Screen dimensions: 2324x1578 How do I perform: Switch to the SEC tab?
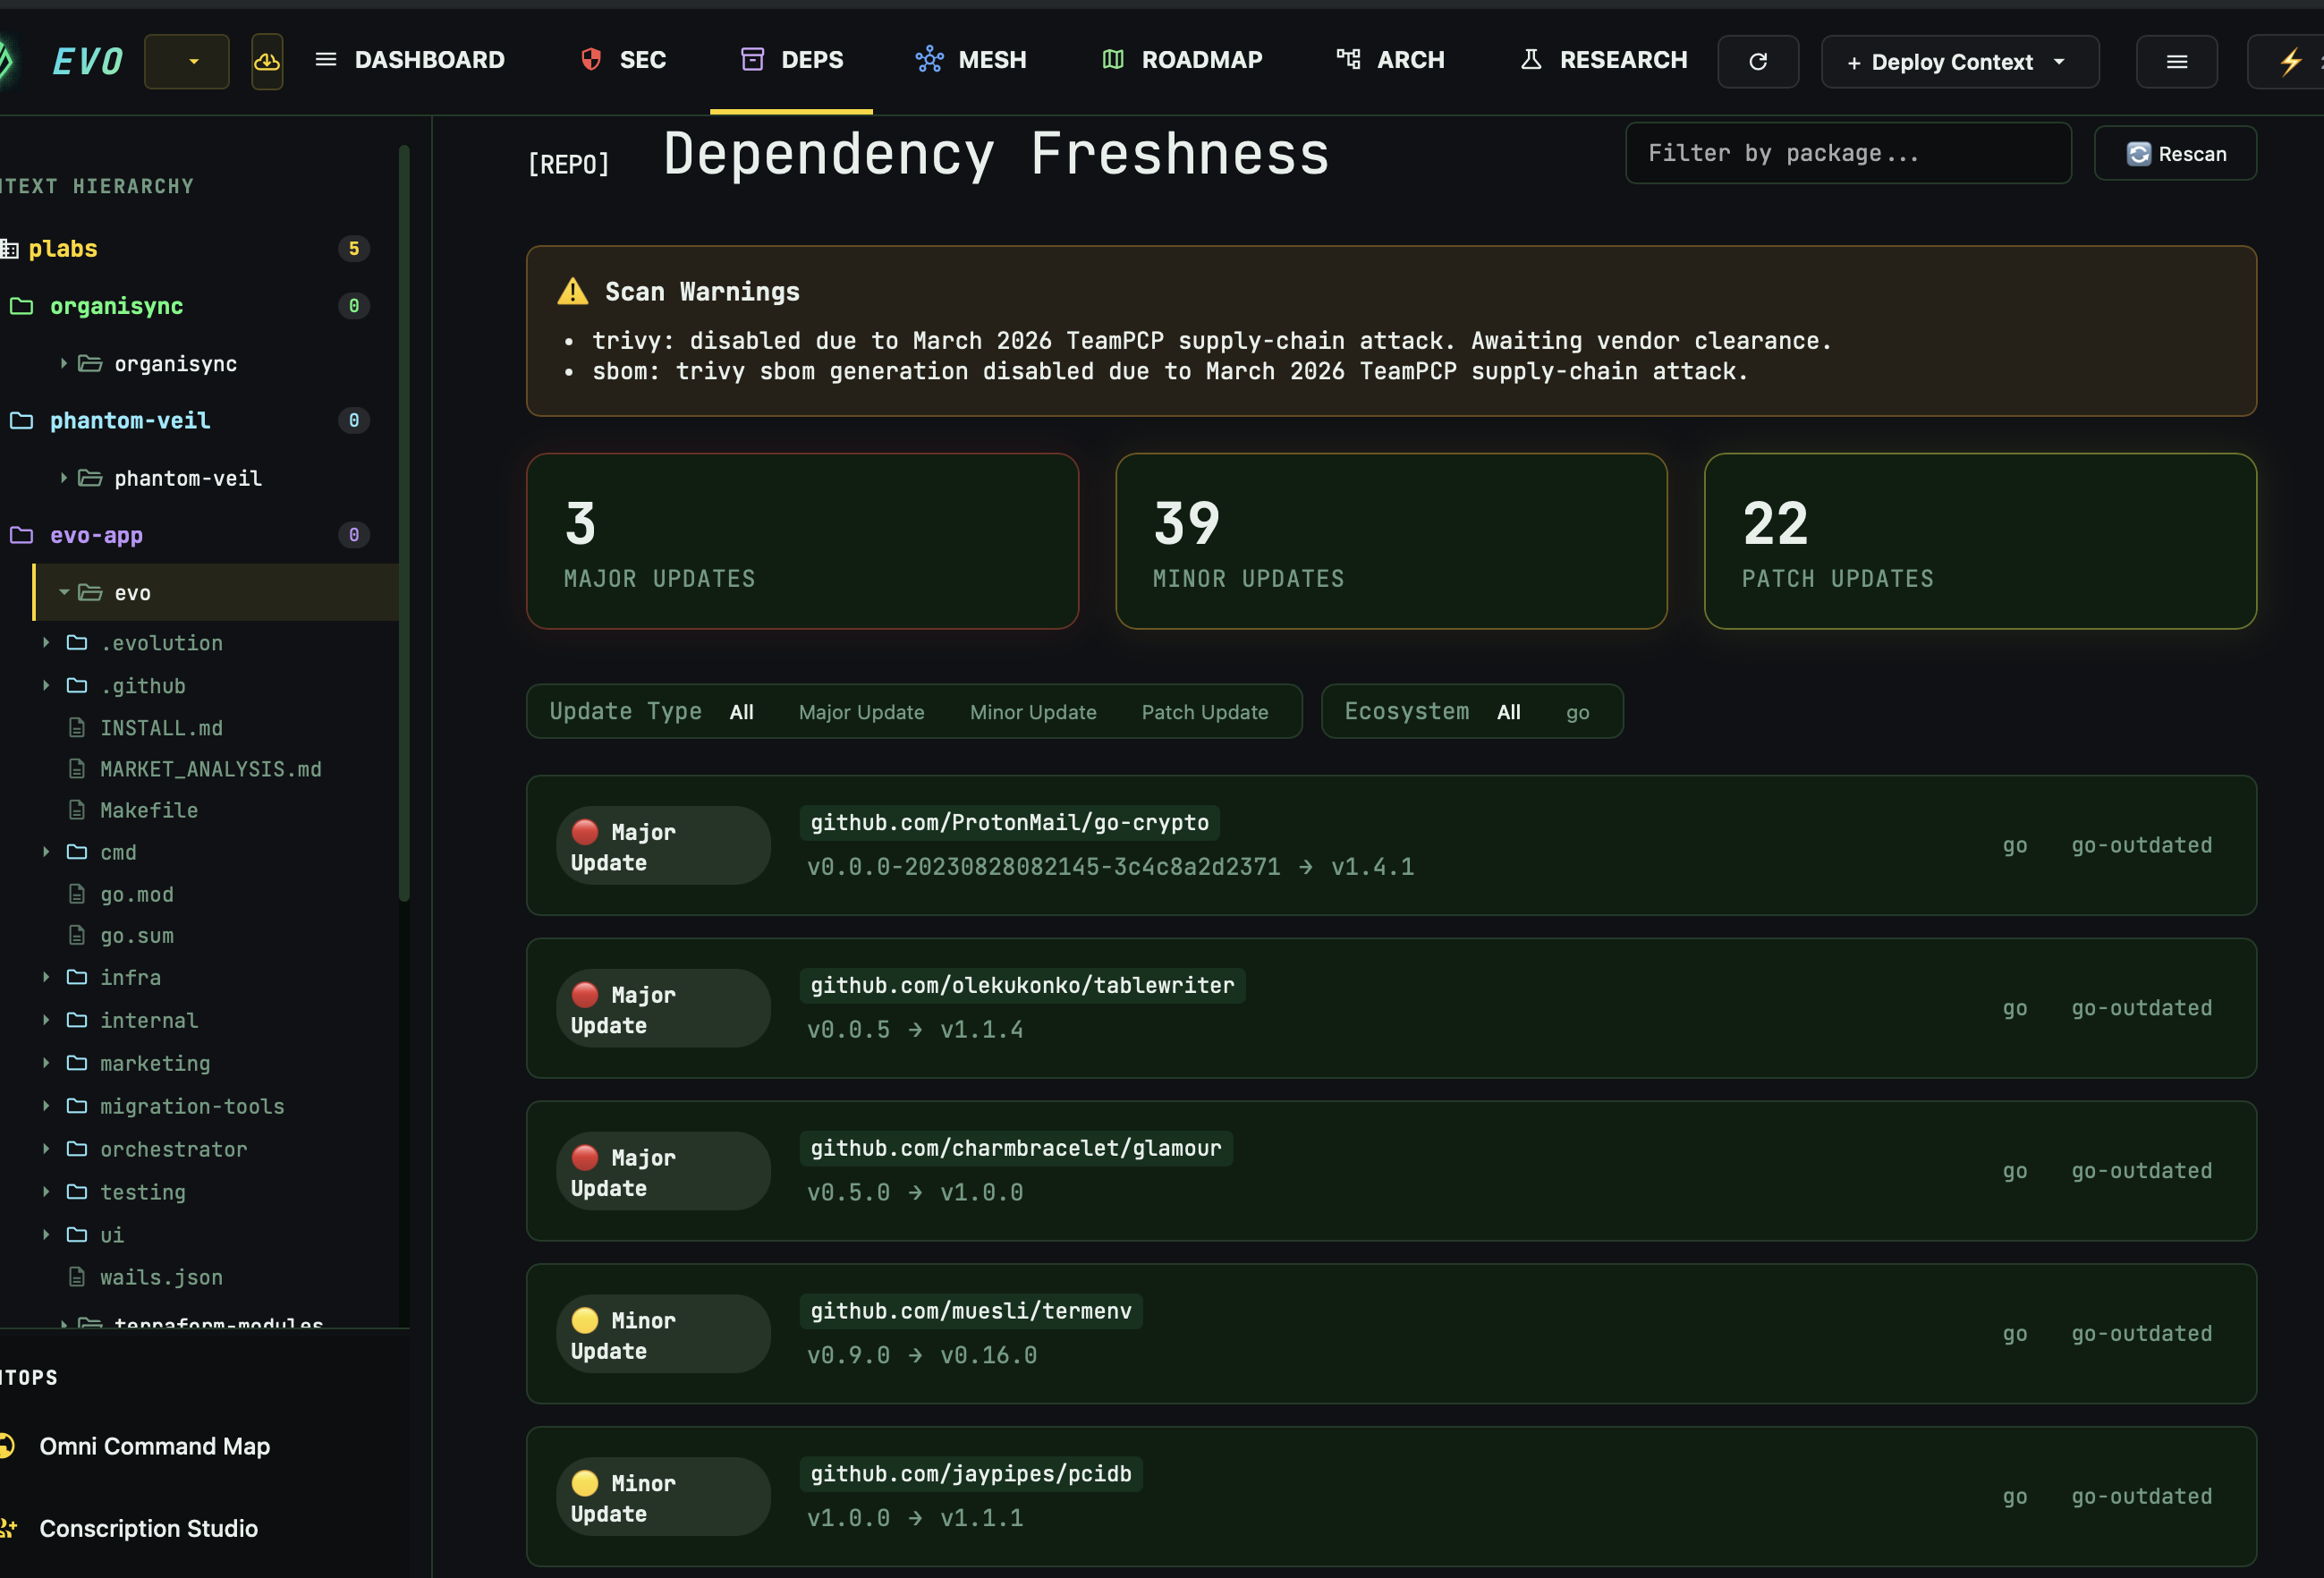click(x=623, y=60)
